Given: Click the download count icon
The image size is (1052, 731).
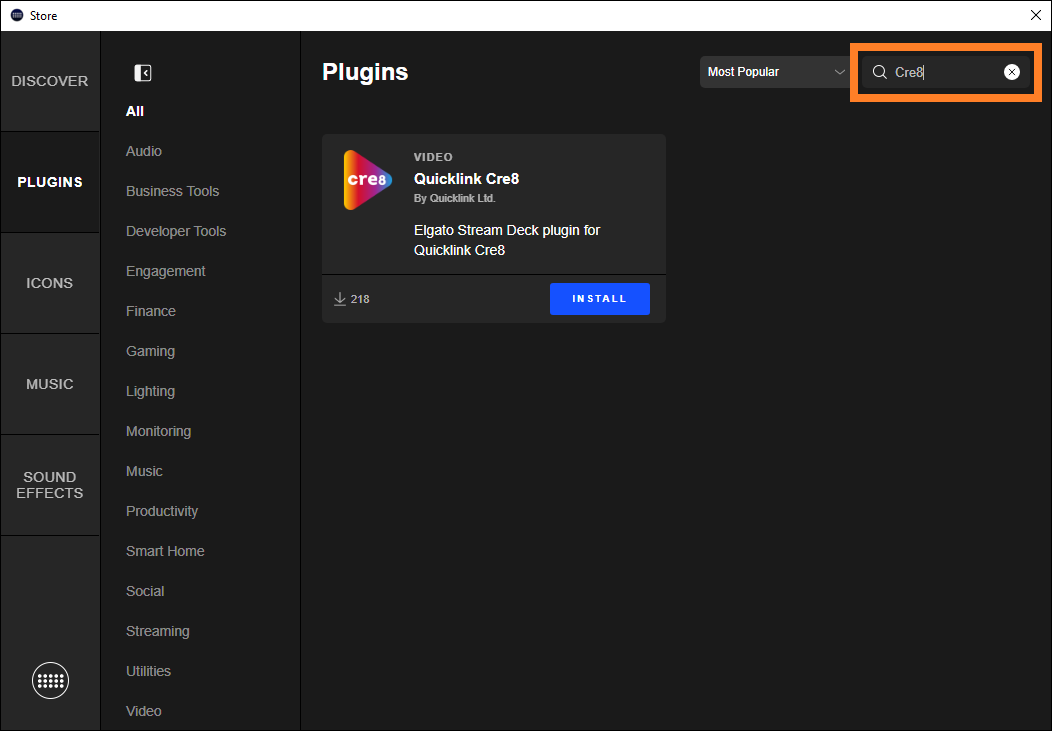Looking at the screenshot, I should [339, 298].
